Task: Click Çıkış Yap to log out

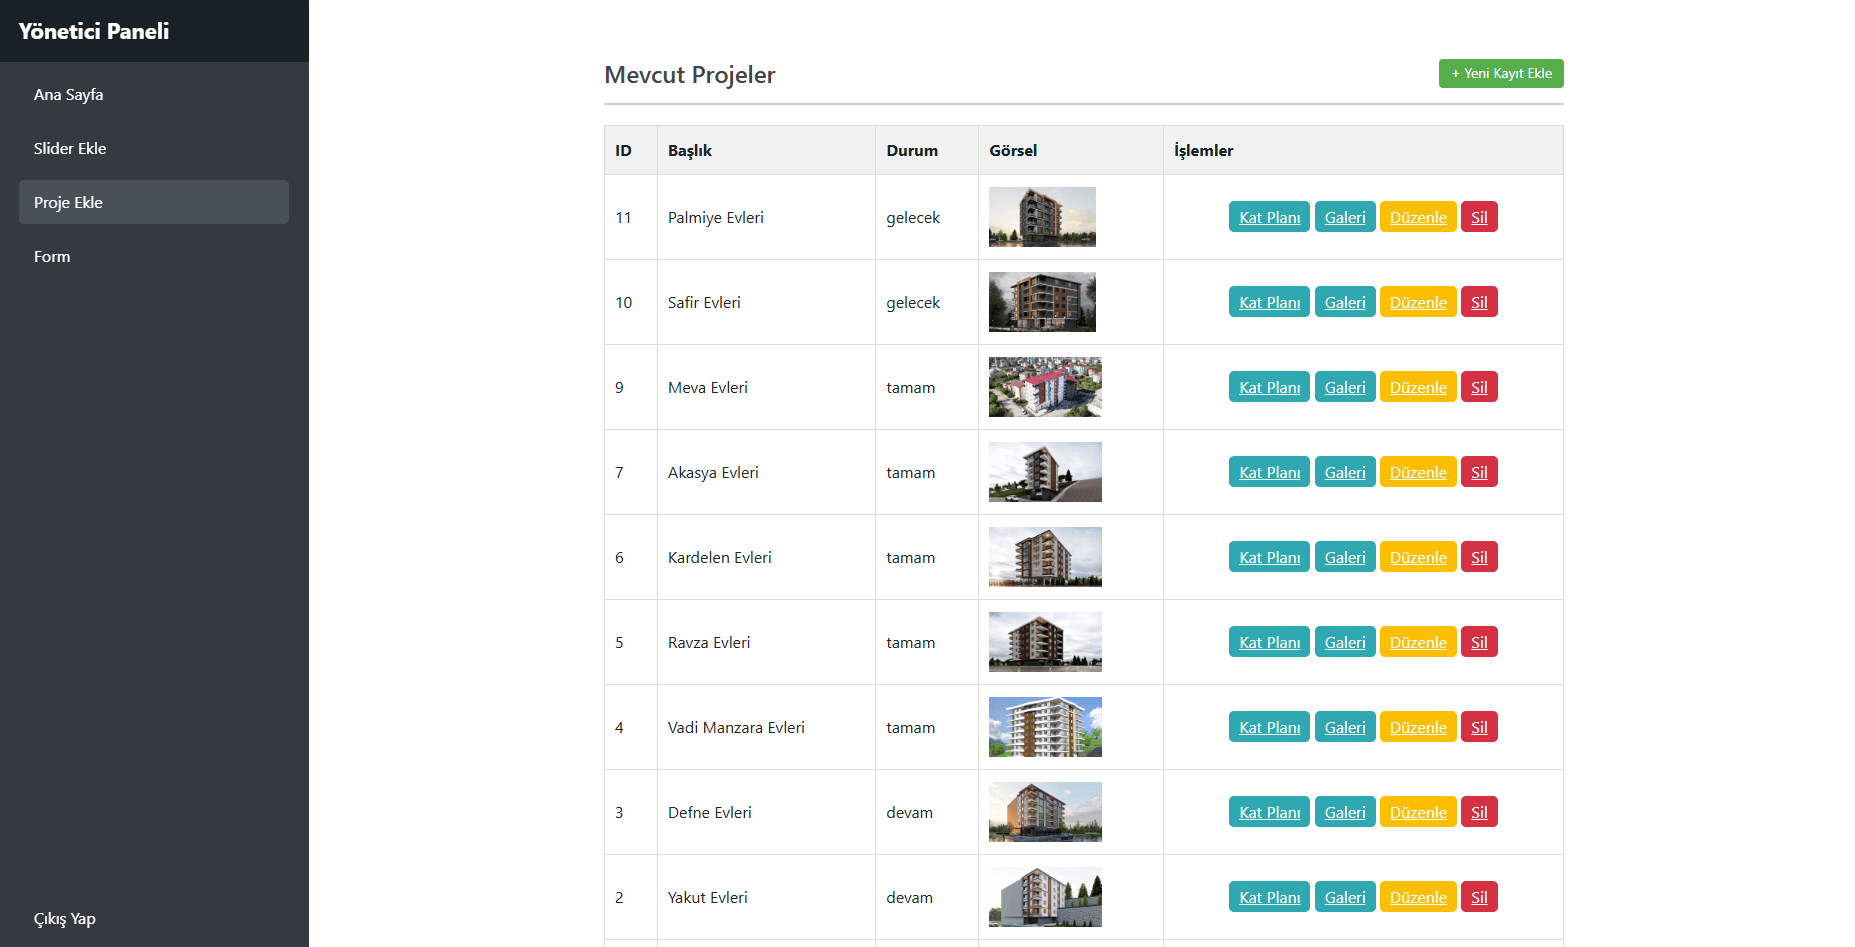Action: coord(65,918)
